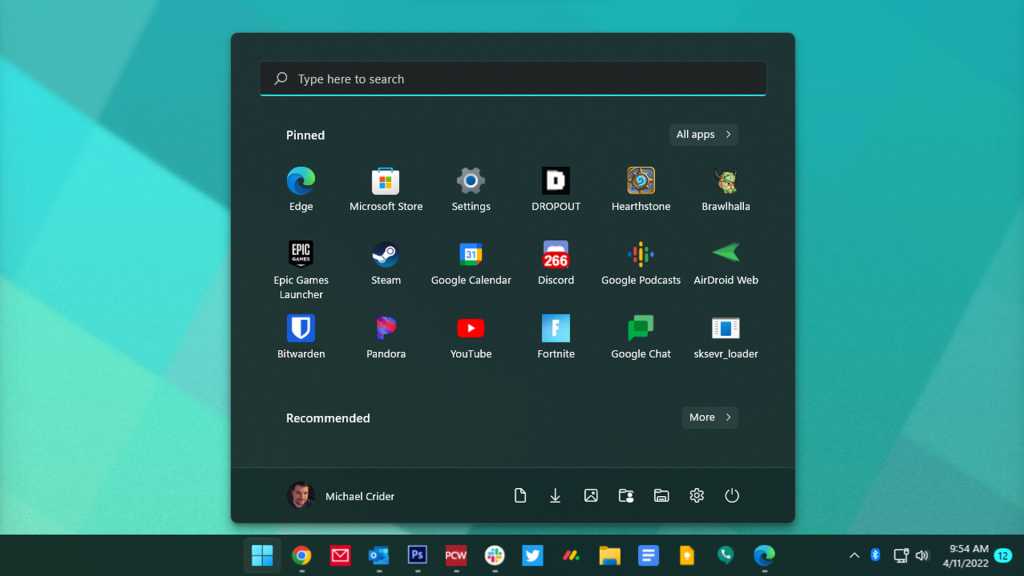Screen dimensions: 1024x576
Task: Open Google Docs on the taskbar
Action: click(648, 555)
